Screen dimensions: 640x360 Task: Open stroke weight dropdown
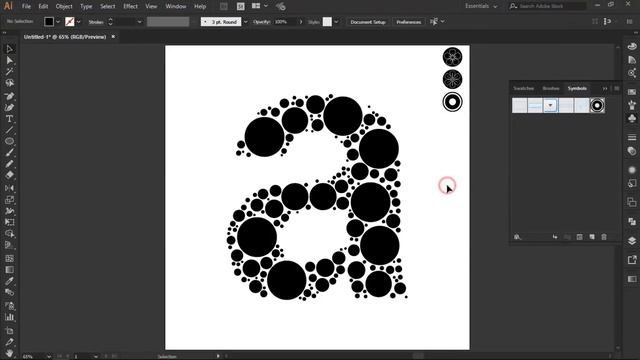139,22
